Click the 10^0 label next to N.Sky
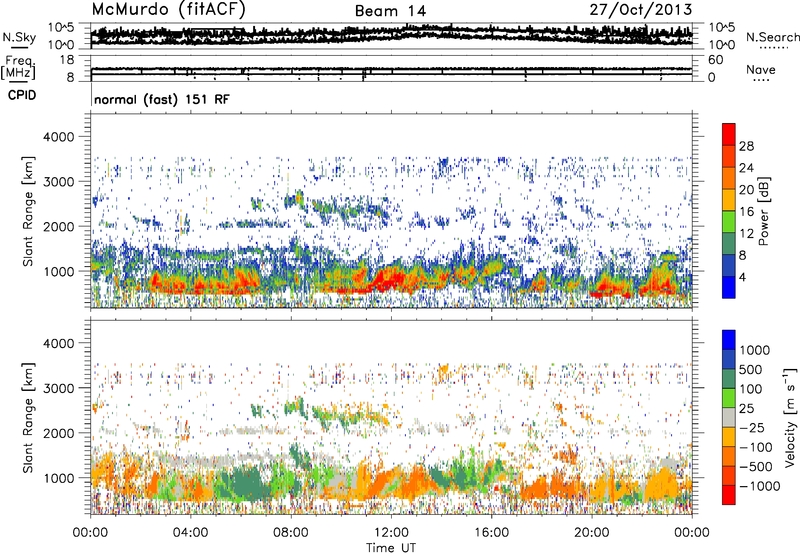The width and height of the screenshot is (800, 554). pyautogui.click(x=61, y=45)
